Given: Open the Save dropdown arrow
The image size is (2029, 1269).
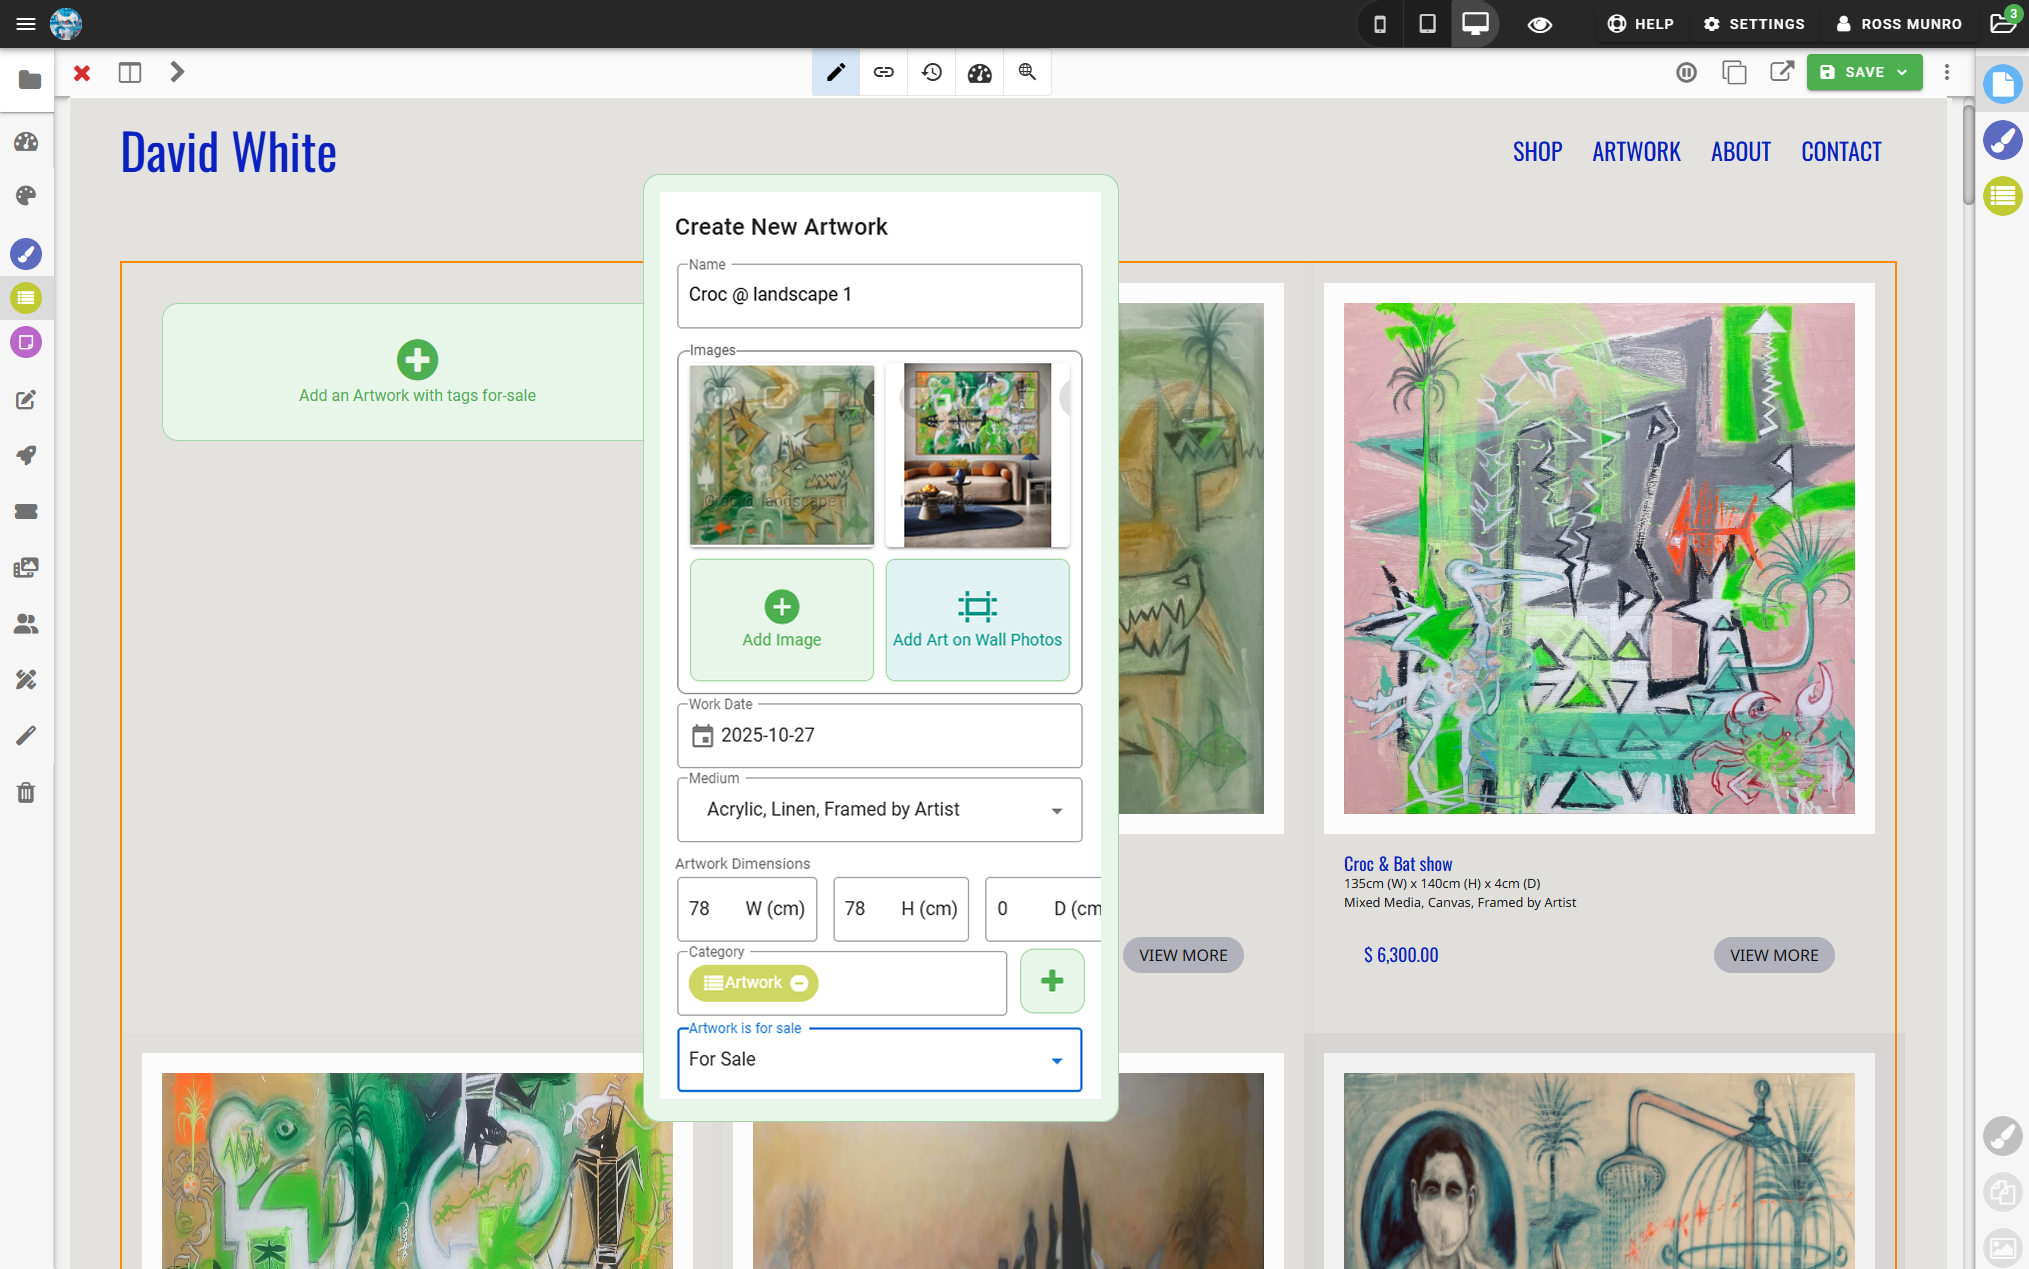Looking at the screenshot, I should click(x=1903, y=72).
